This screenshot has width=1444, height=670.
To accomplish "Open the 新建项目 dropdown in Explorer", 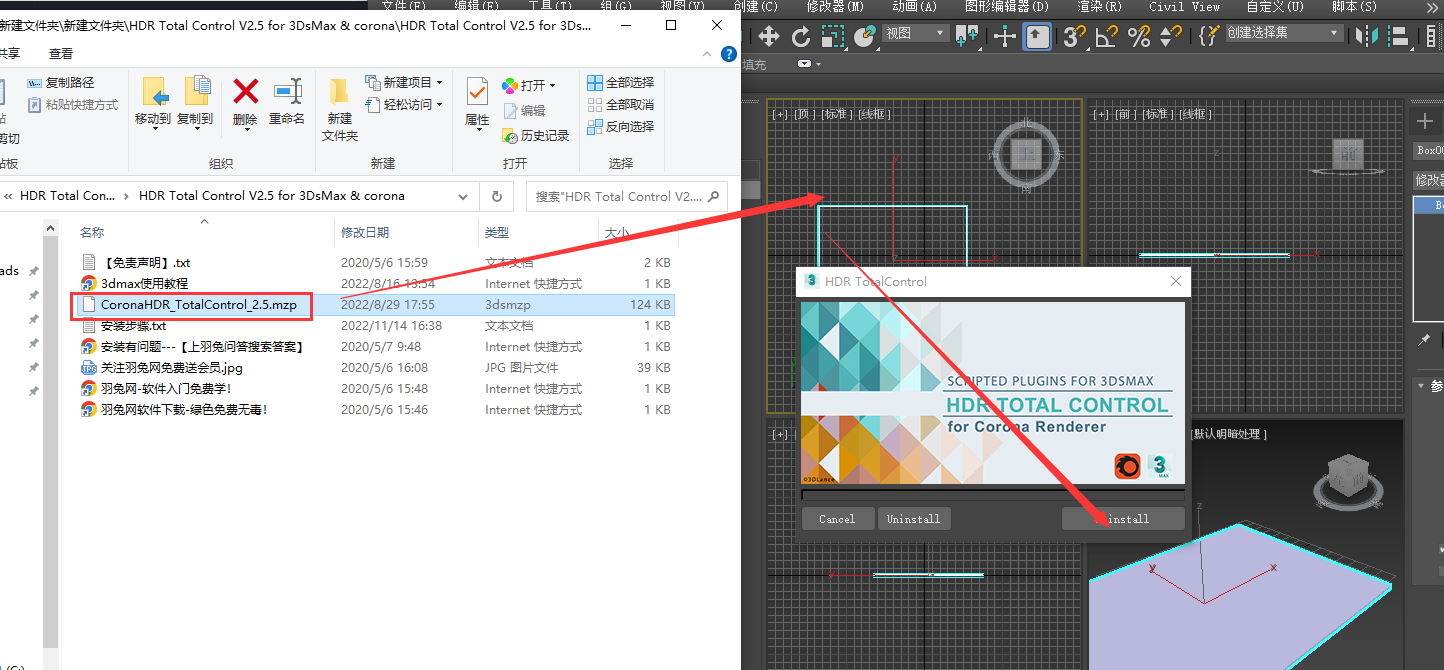I will coord(404,82).
